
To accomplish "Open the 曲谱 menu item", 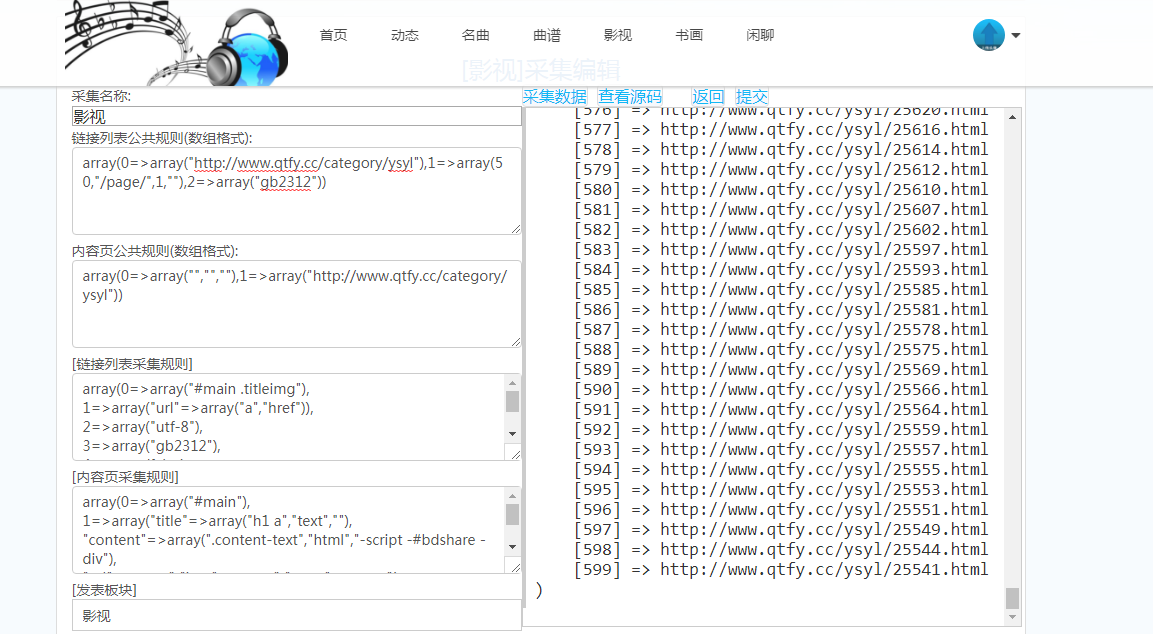I will point(546,35).
